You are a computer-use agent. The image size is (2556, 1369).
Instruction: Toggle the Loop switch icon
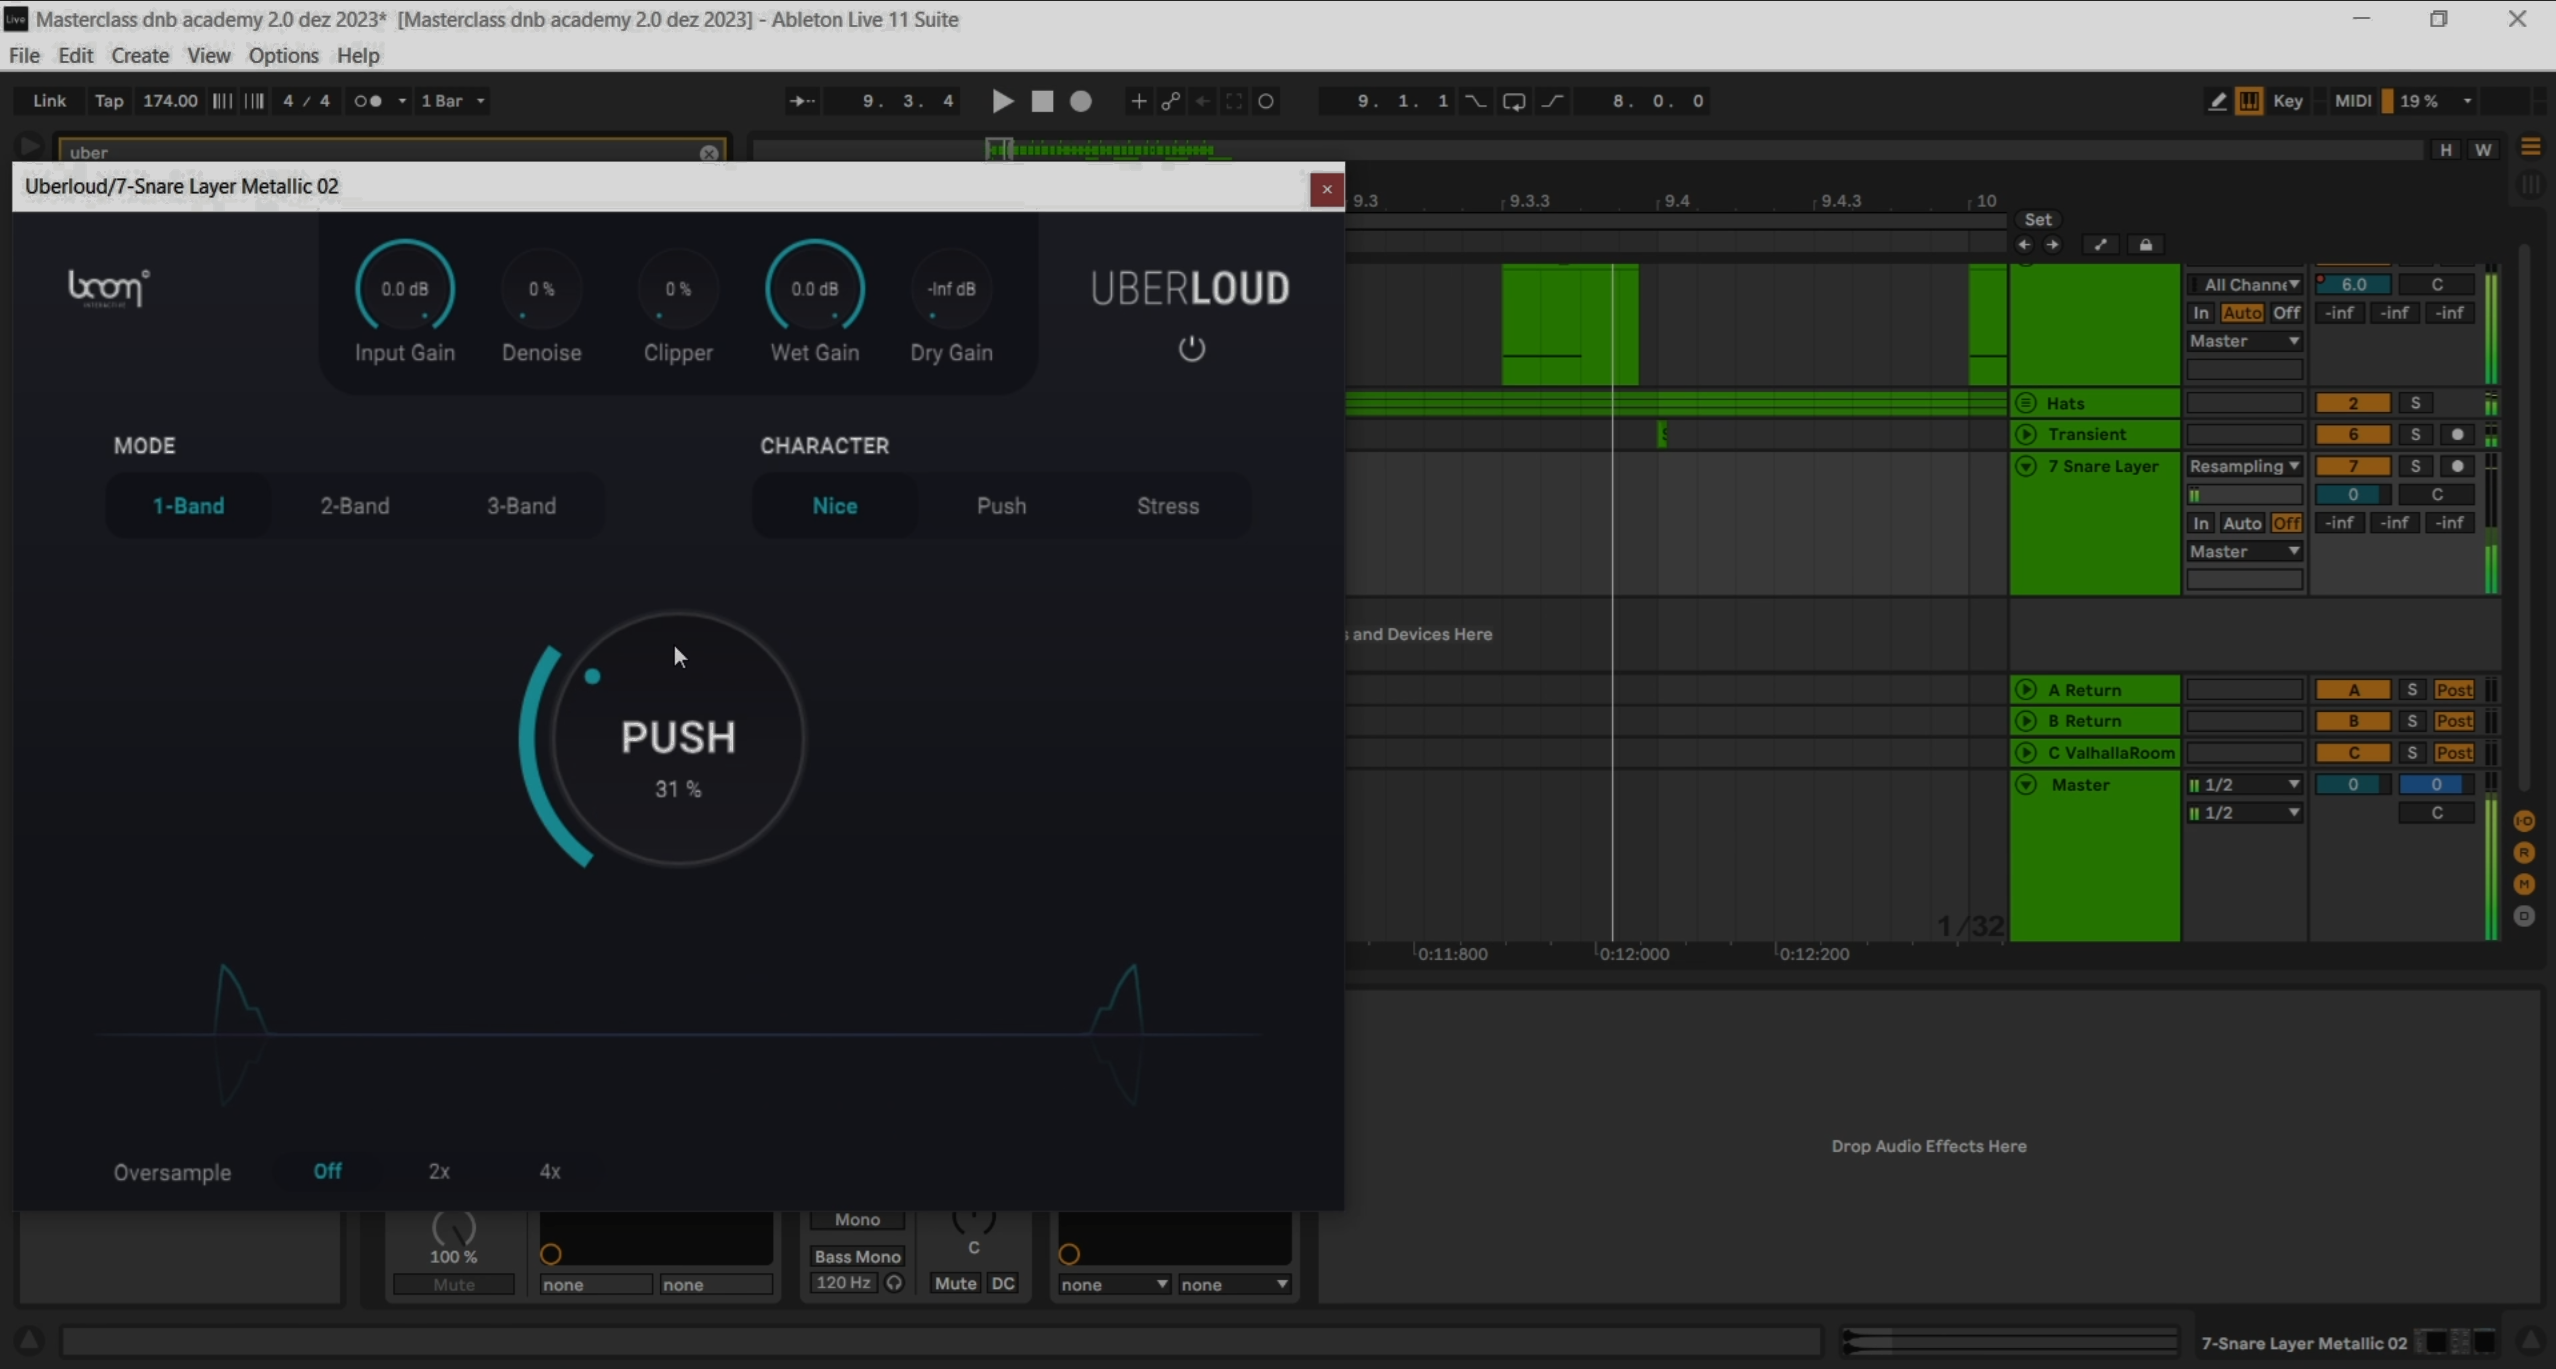(1514, 101)
